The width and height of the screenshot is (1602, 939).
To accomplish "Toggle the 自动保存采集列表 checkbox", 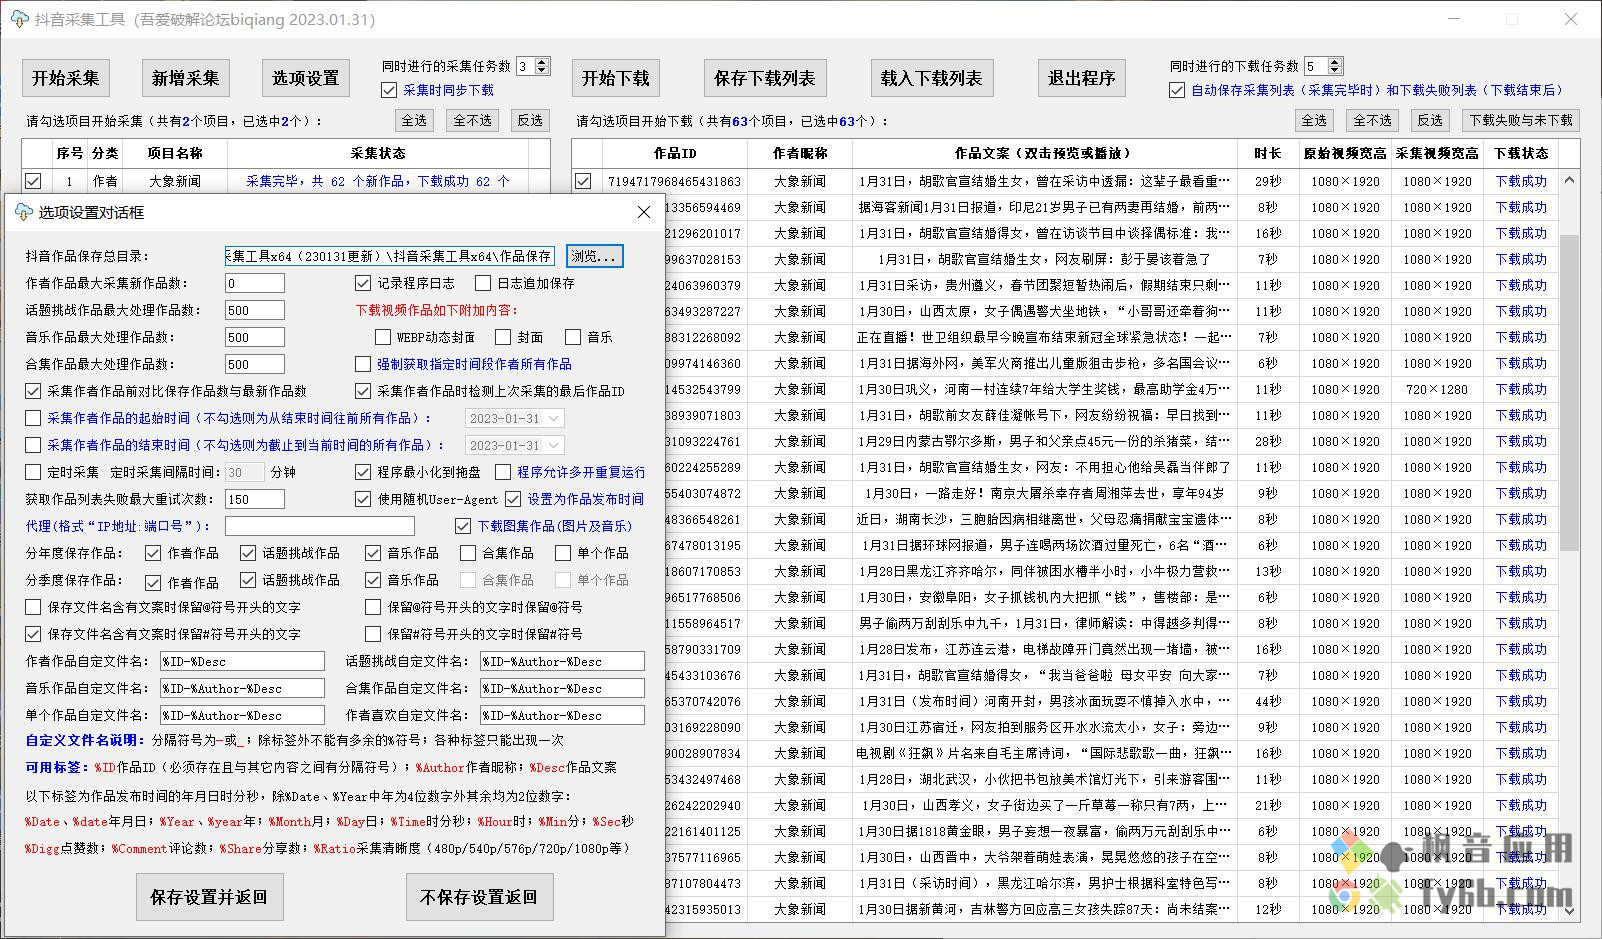I will [1177, 90].
